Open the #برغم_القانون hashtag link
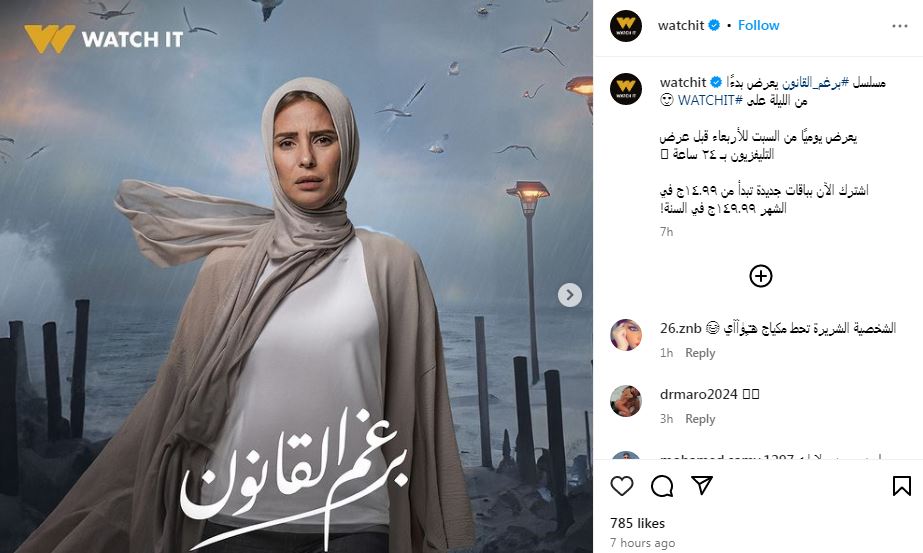 (815, 82)
